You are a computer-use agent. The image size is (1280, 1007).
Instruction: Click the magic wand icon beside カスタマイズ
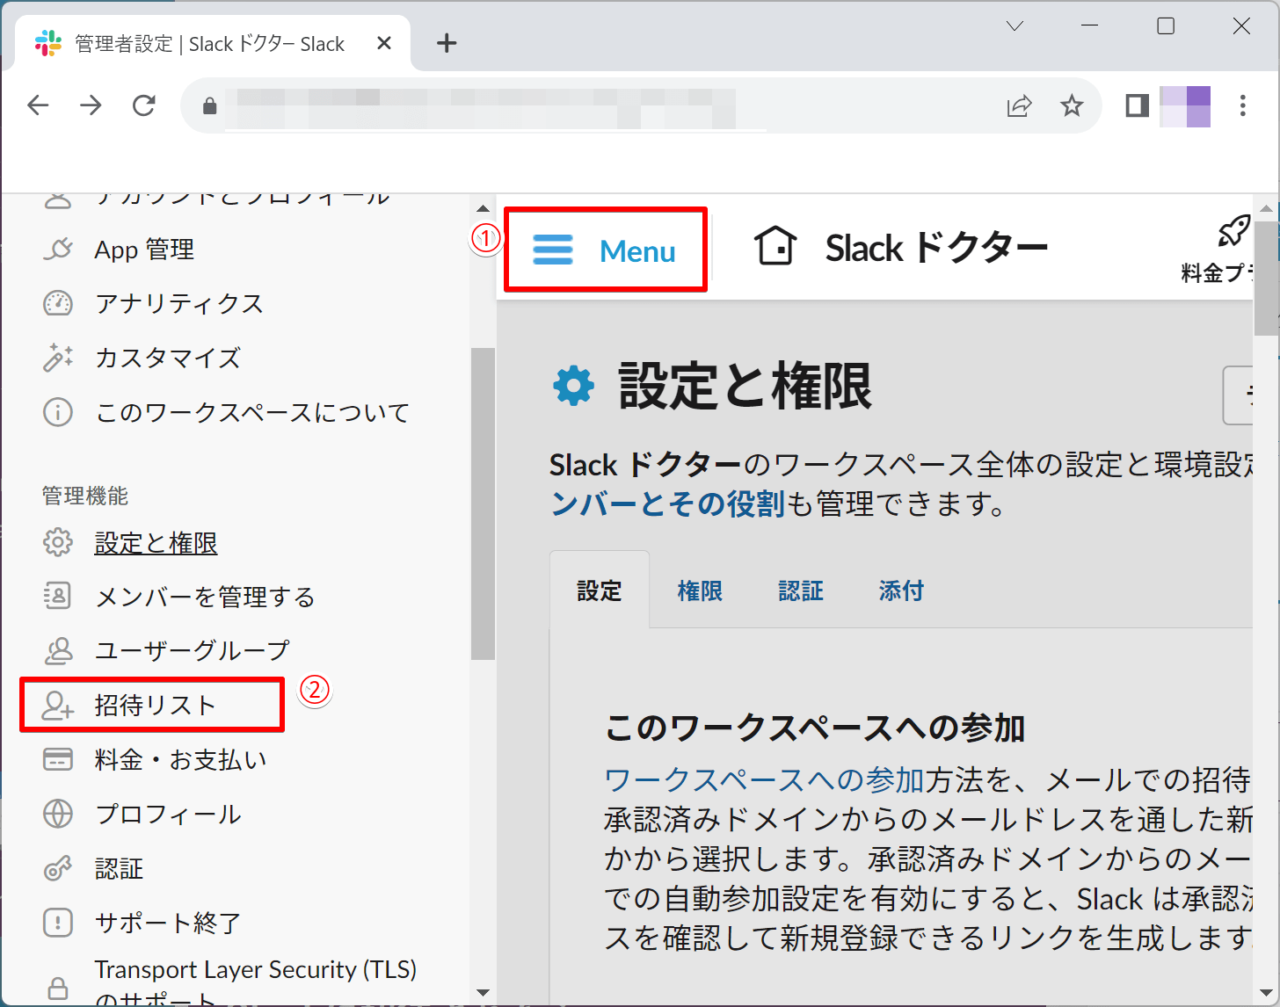(58, 357)
